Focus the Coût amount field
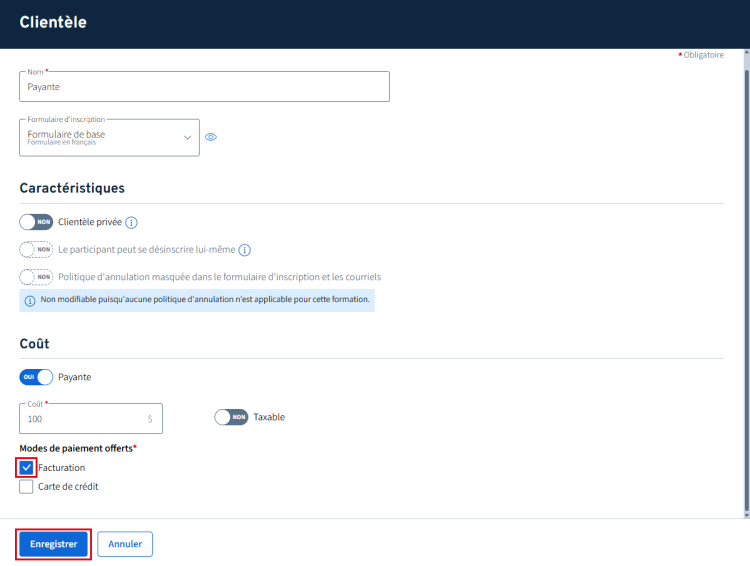The height and width of the screenshot is (566, 750). 85,419
